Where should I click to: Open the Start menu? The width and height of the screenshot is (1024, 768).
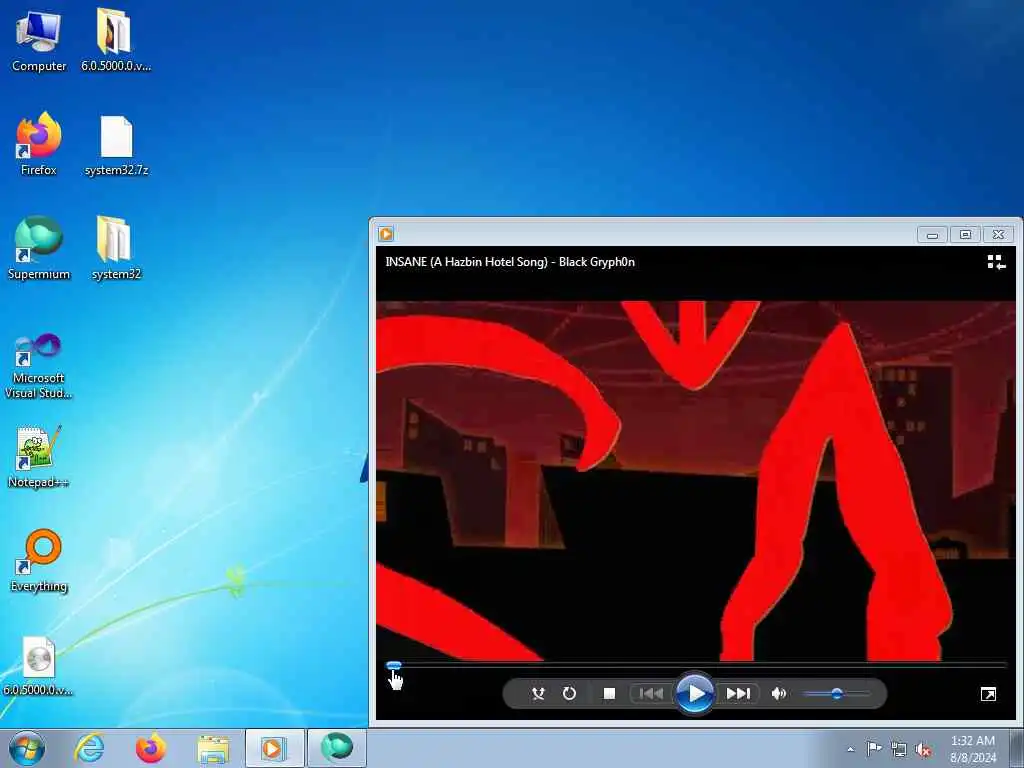point(27,748)
